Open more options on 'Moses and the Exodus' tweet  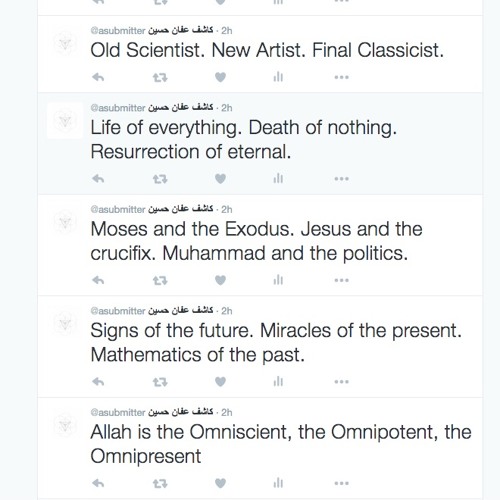point(342,280)
